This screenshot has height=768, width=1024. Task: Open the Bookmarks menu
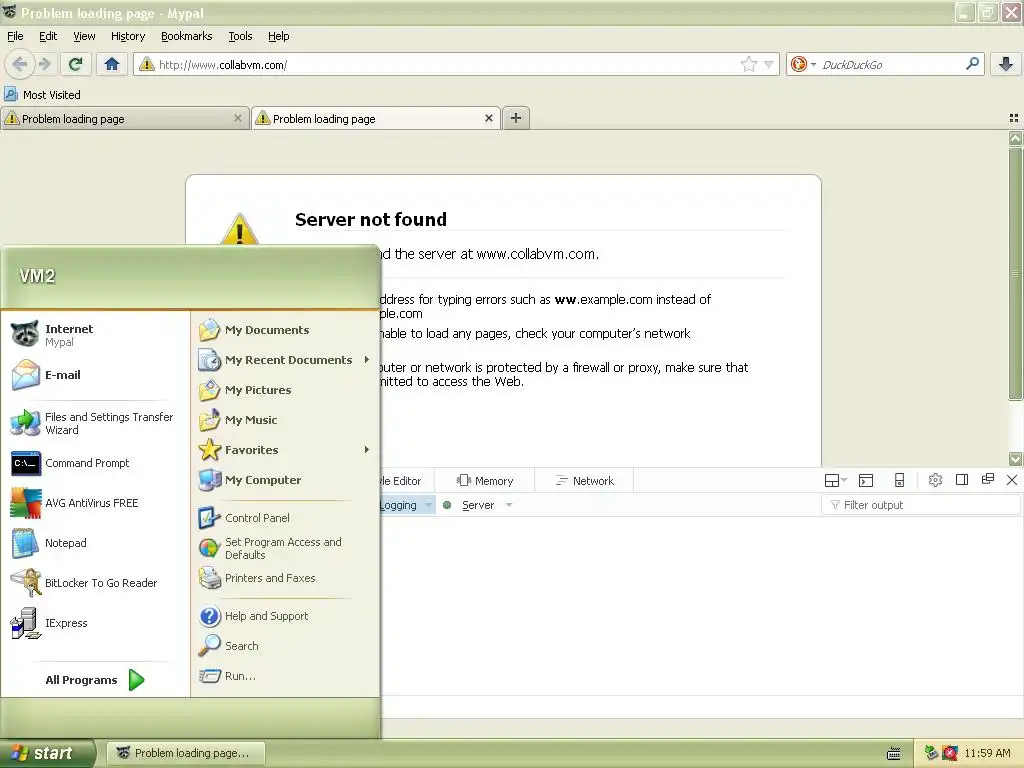[187, 36]
